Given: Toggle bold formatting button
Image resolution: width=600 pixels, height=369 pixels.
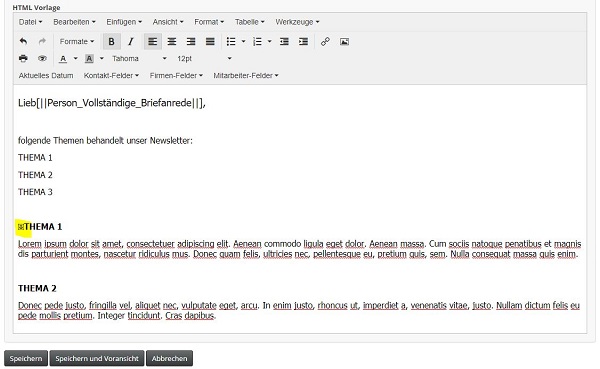Looking at the screenshot, I should click(111, 41).
